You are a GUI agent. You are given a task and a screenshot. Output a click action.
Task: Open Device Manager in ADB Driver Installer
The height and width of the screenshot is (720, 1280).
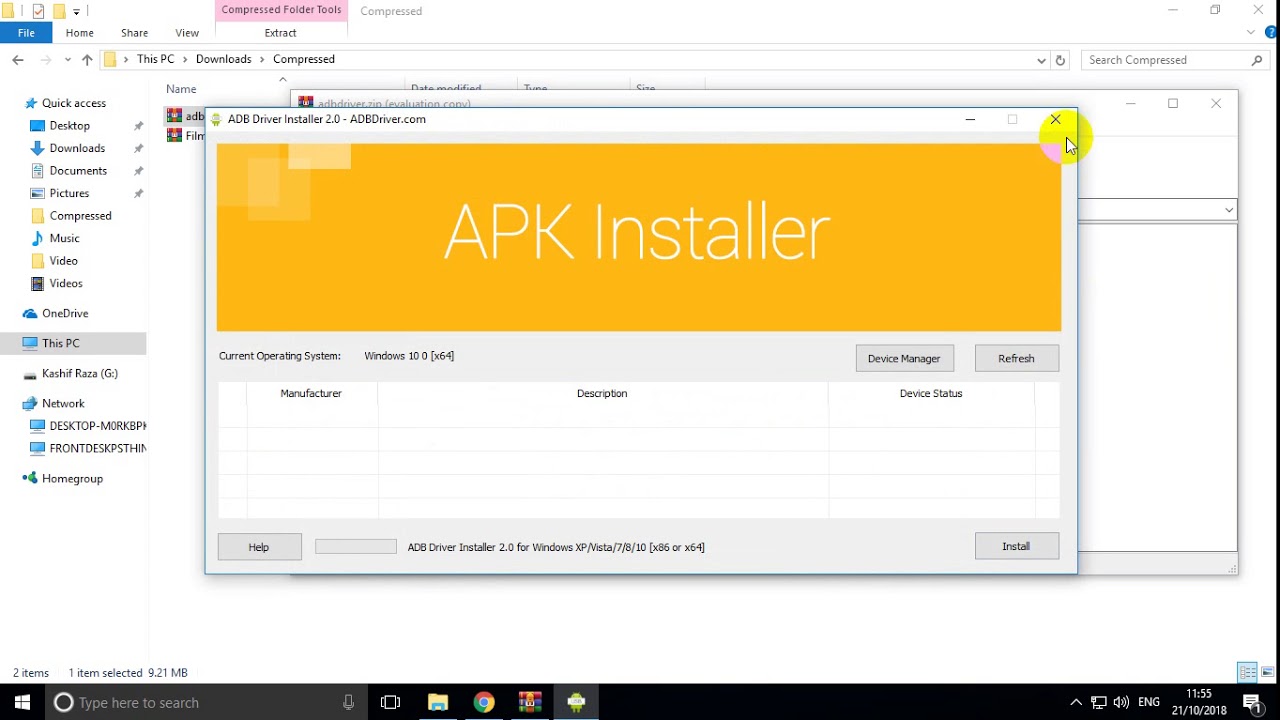coord(904,358)
